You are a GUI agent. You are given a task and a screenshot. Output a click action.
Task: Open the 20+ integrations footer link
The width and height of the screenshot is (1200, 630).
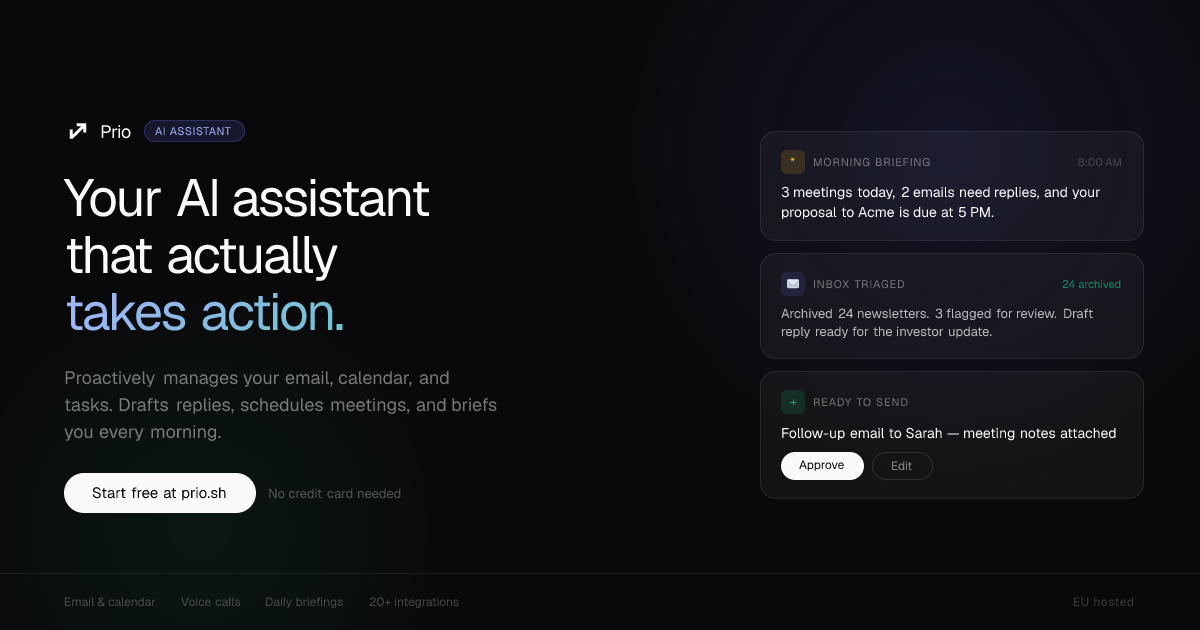coord(413,601)
